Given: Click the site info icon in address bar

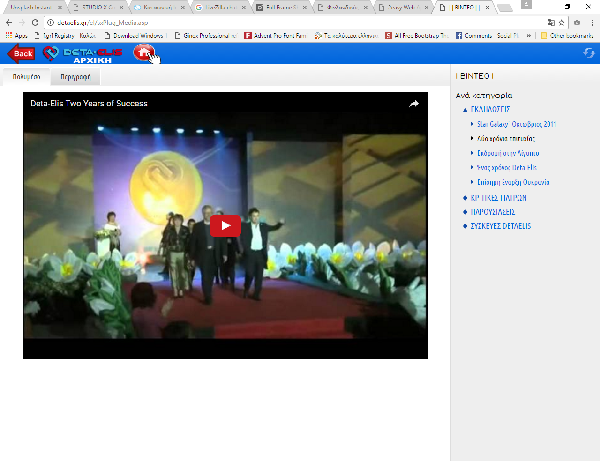Looking at the screenshot, I should (x=50, y=23).
